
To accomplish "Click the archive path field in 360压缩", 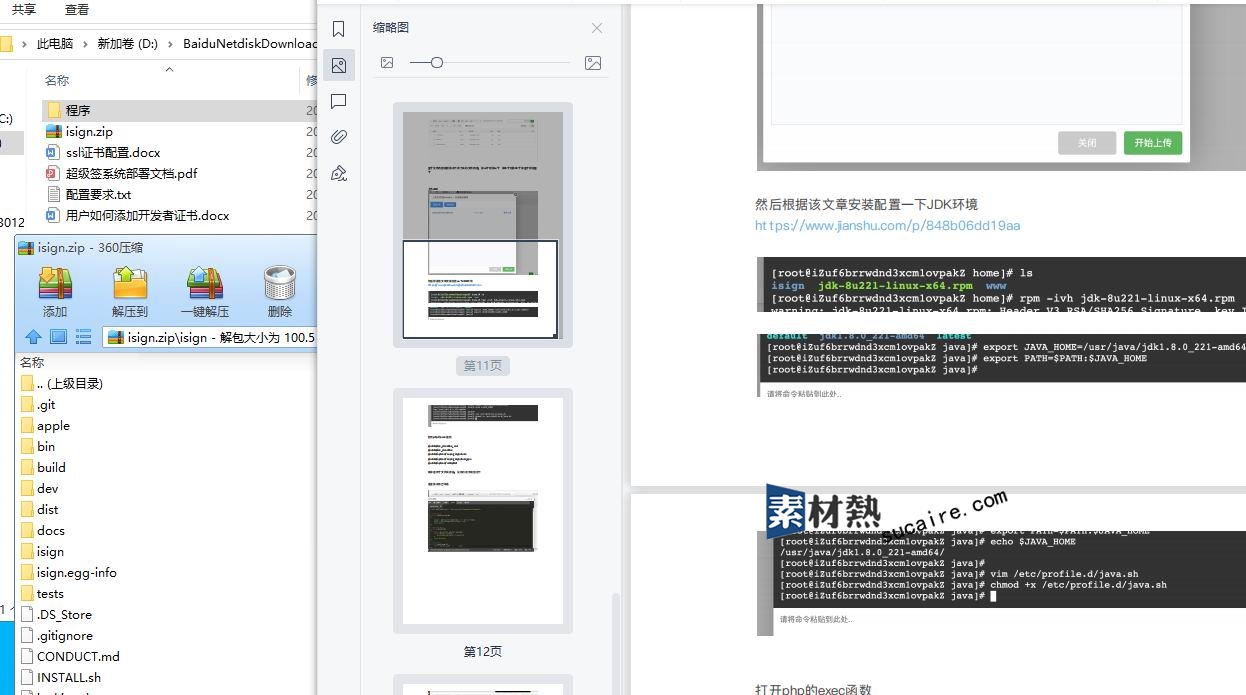I will (209, 337).
